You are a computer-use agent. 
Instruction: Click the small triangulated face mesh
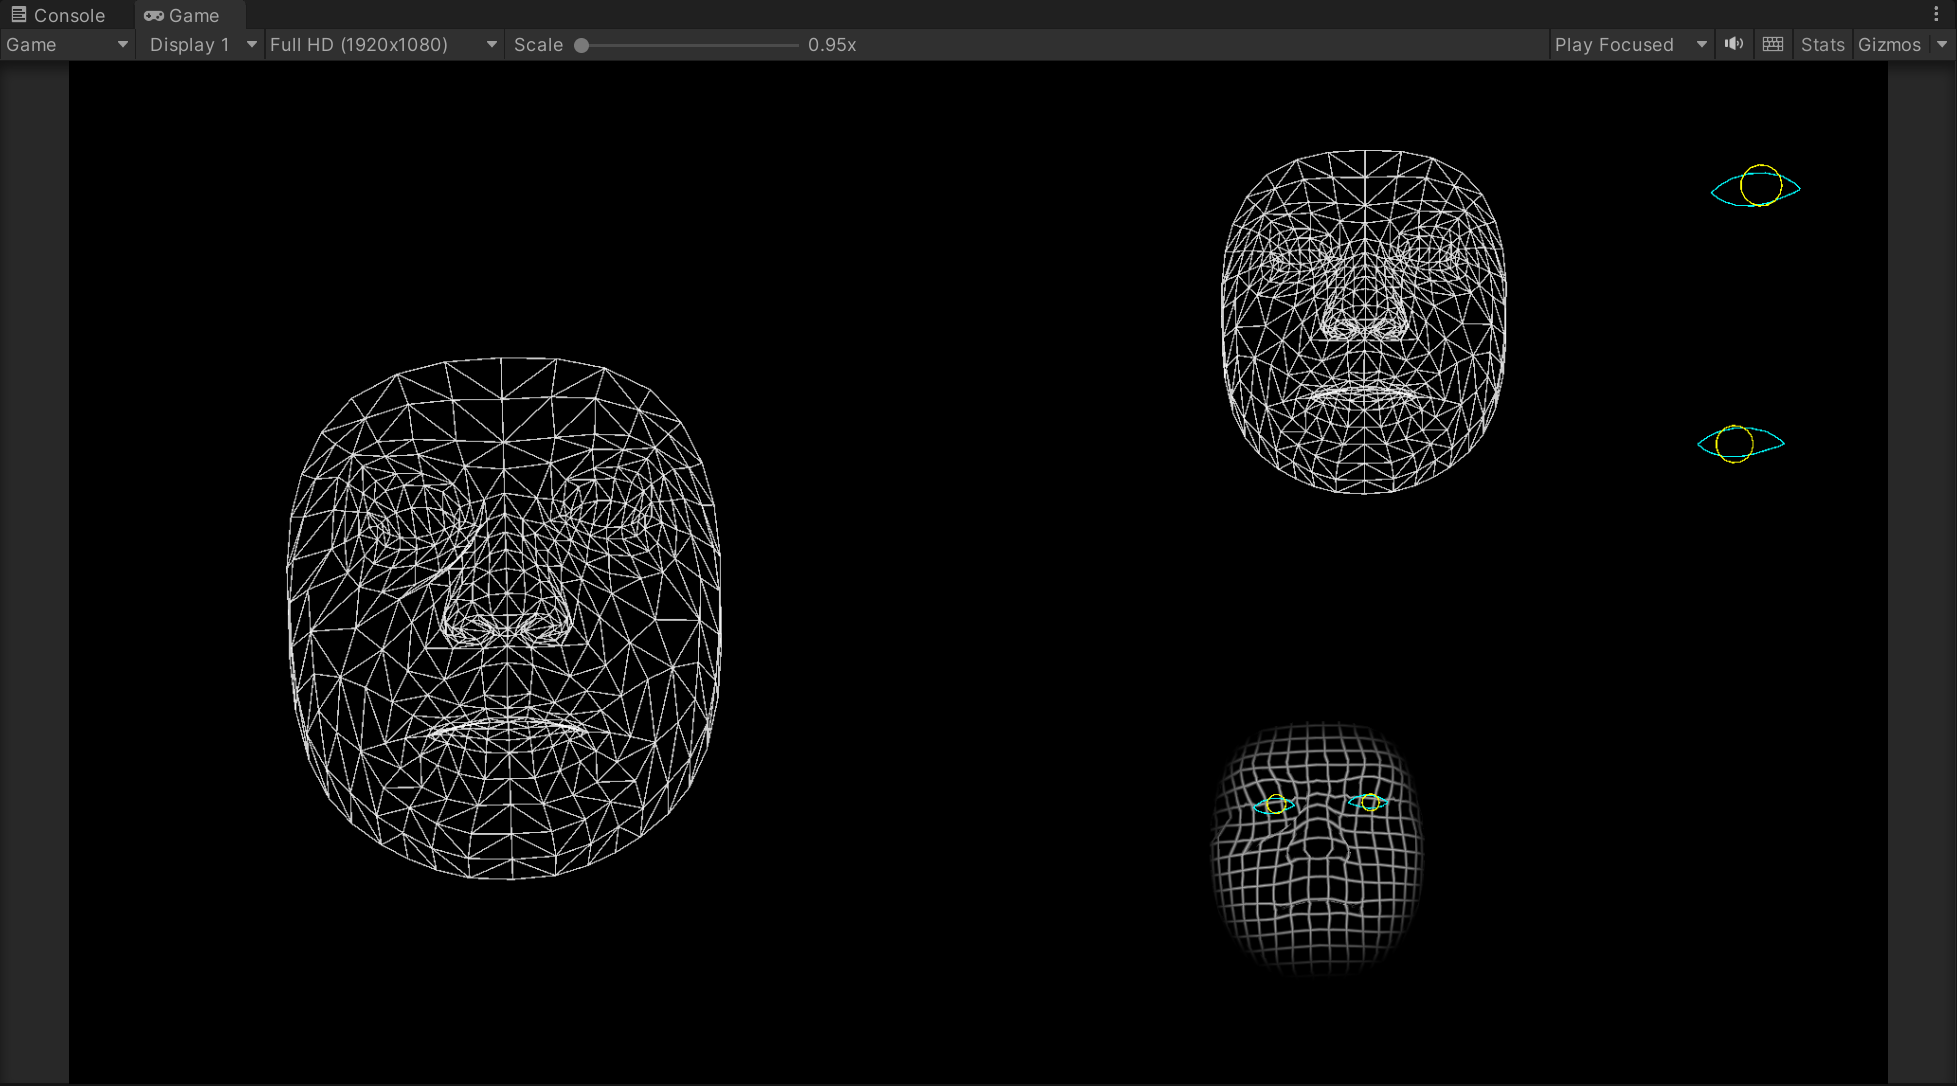pos(1364,322)
